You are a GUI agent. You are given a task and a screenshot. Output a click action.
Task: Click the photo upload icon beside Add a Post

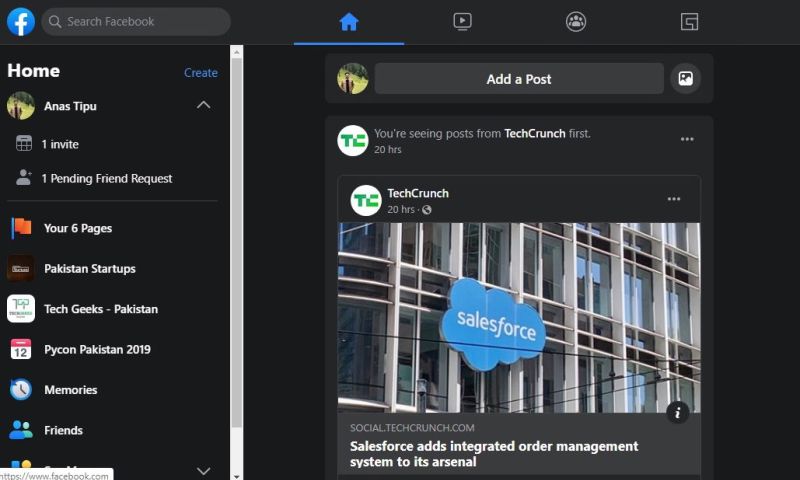click(685, 79)
